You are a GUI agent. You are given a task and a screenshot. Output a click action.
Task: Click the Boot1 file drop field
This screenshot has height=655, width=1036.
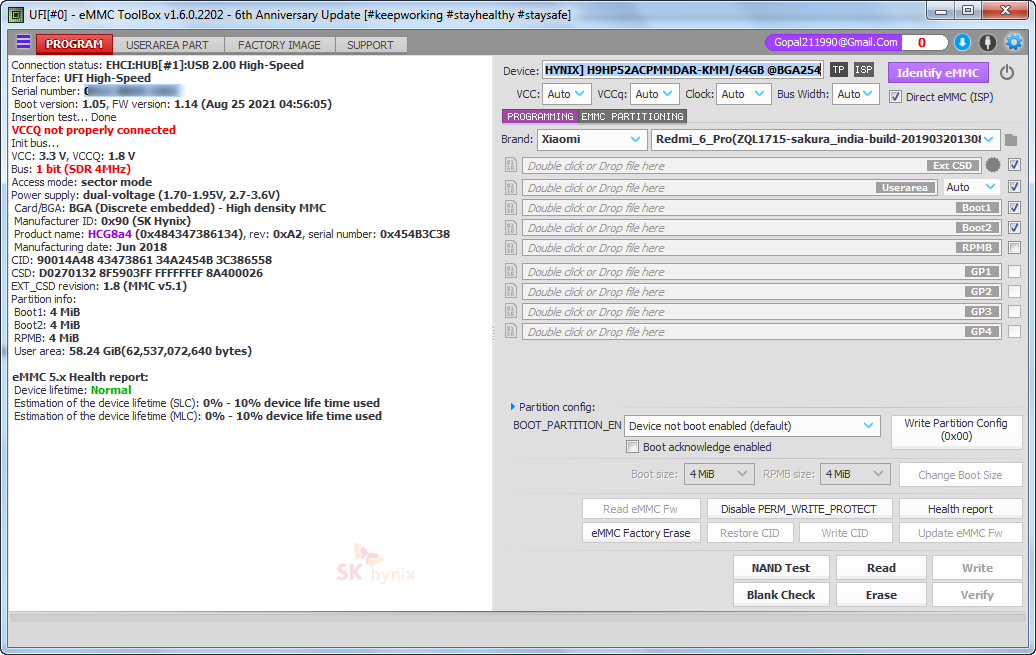tap(762, 208)
